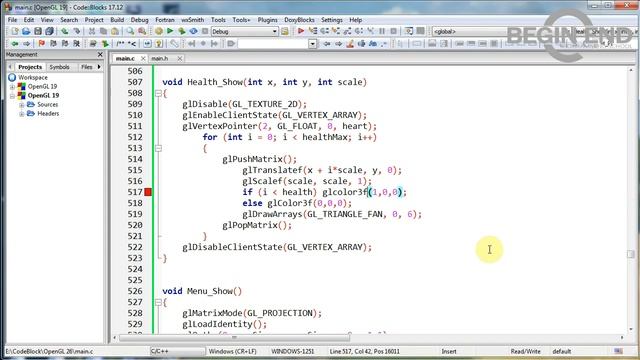The width and height of the screenshot is (640, 360).
Task: Collapse the Menu_Show fold at line 527
Action: pos(158,302)
